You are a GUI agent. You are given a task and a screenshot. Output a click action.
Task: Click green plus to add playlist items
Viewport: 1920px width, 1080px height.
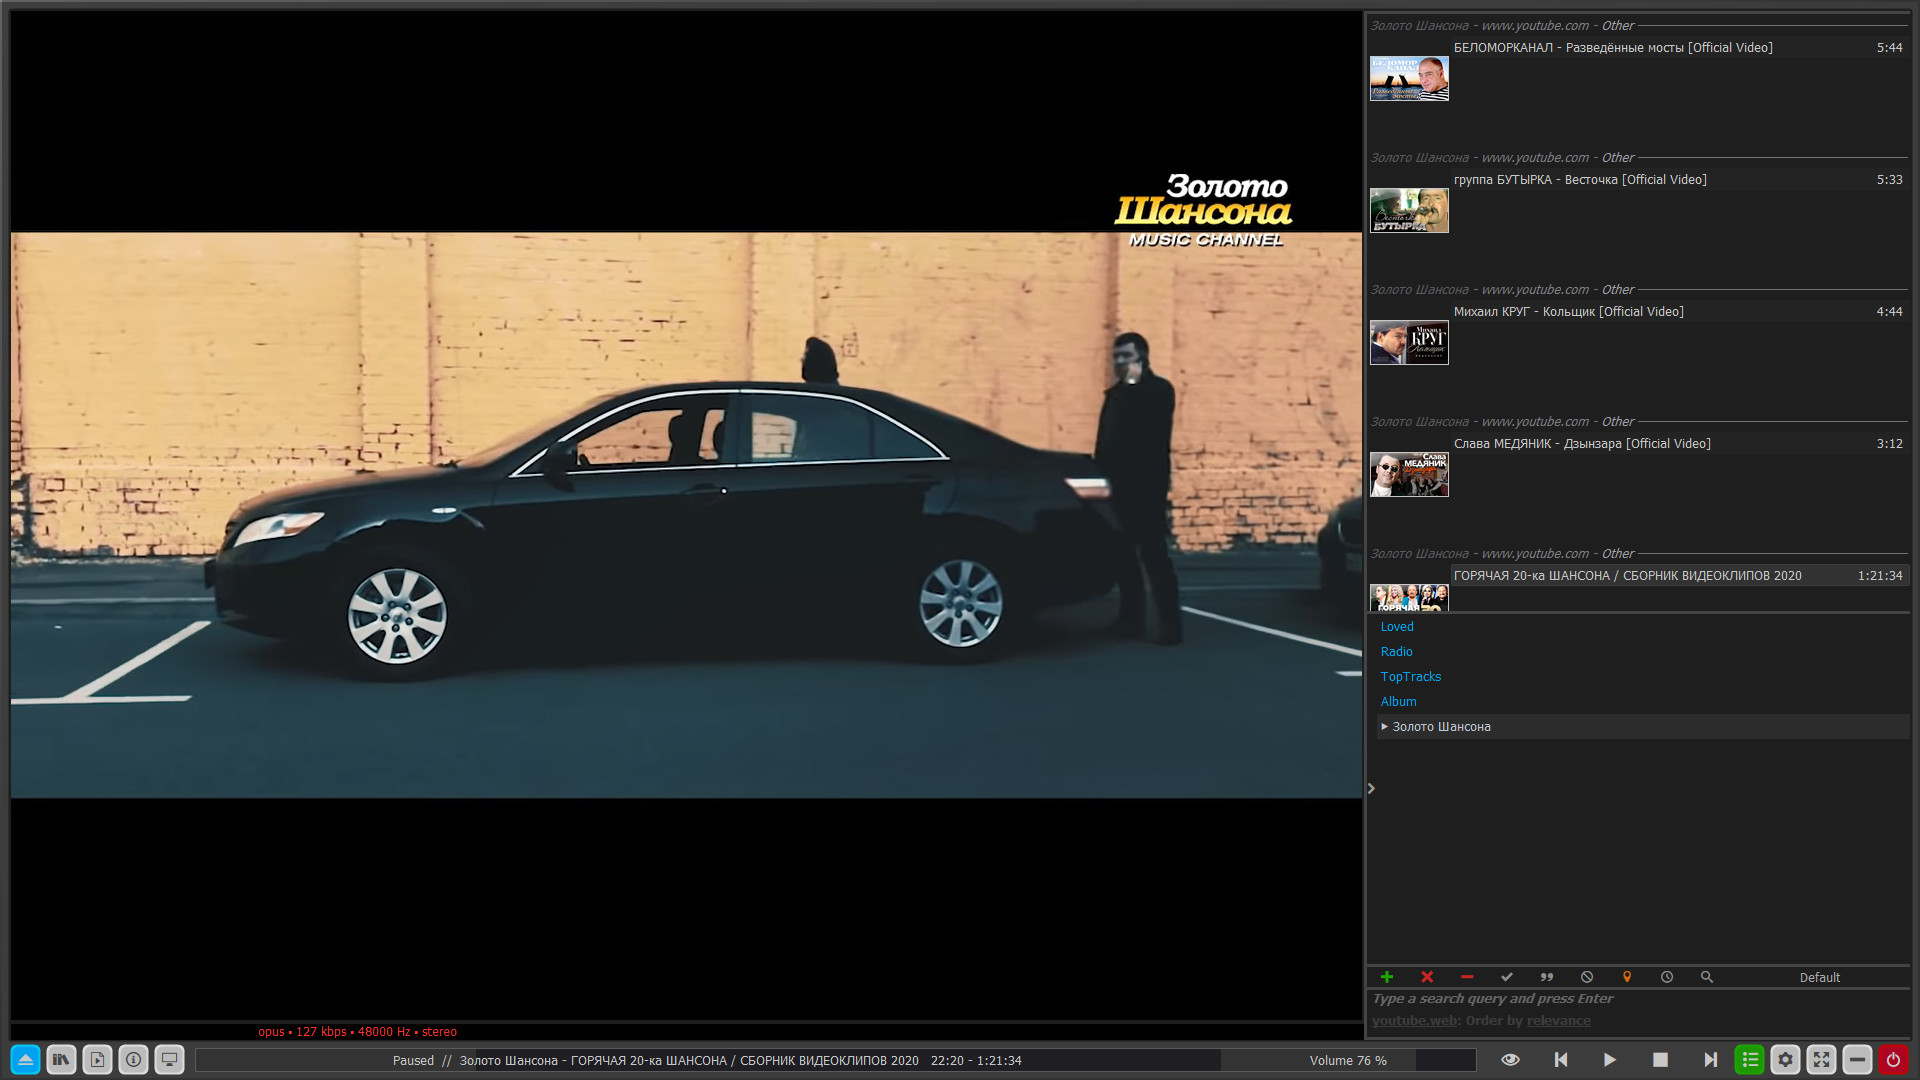(1387, 977)
